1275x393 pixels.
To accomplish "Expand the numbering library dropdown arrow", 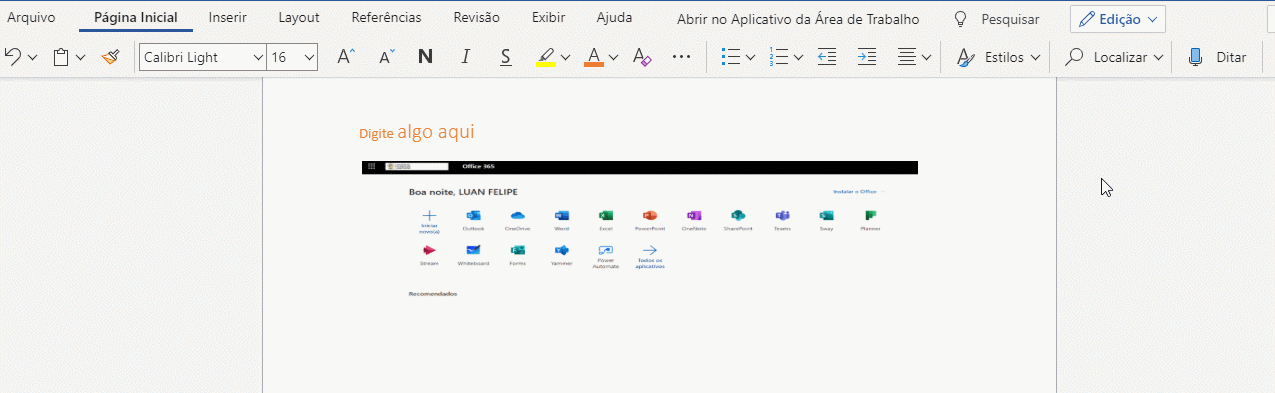I will (799, 58).
